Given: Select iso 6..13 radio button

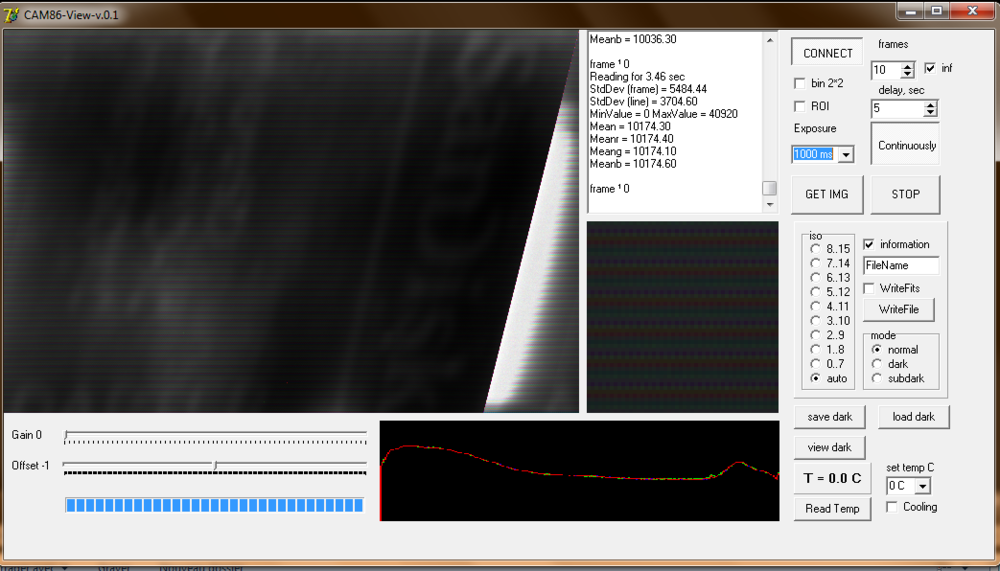Looking at the screenshot, I should (x=815, y=278).
